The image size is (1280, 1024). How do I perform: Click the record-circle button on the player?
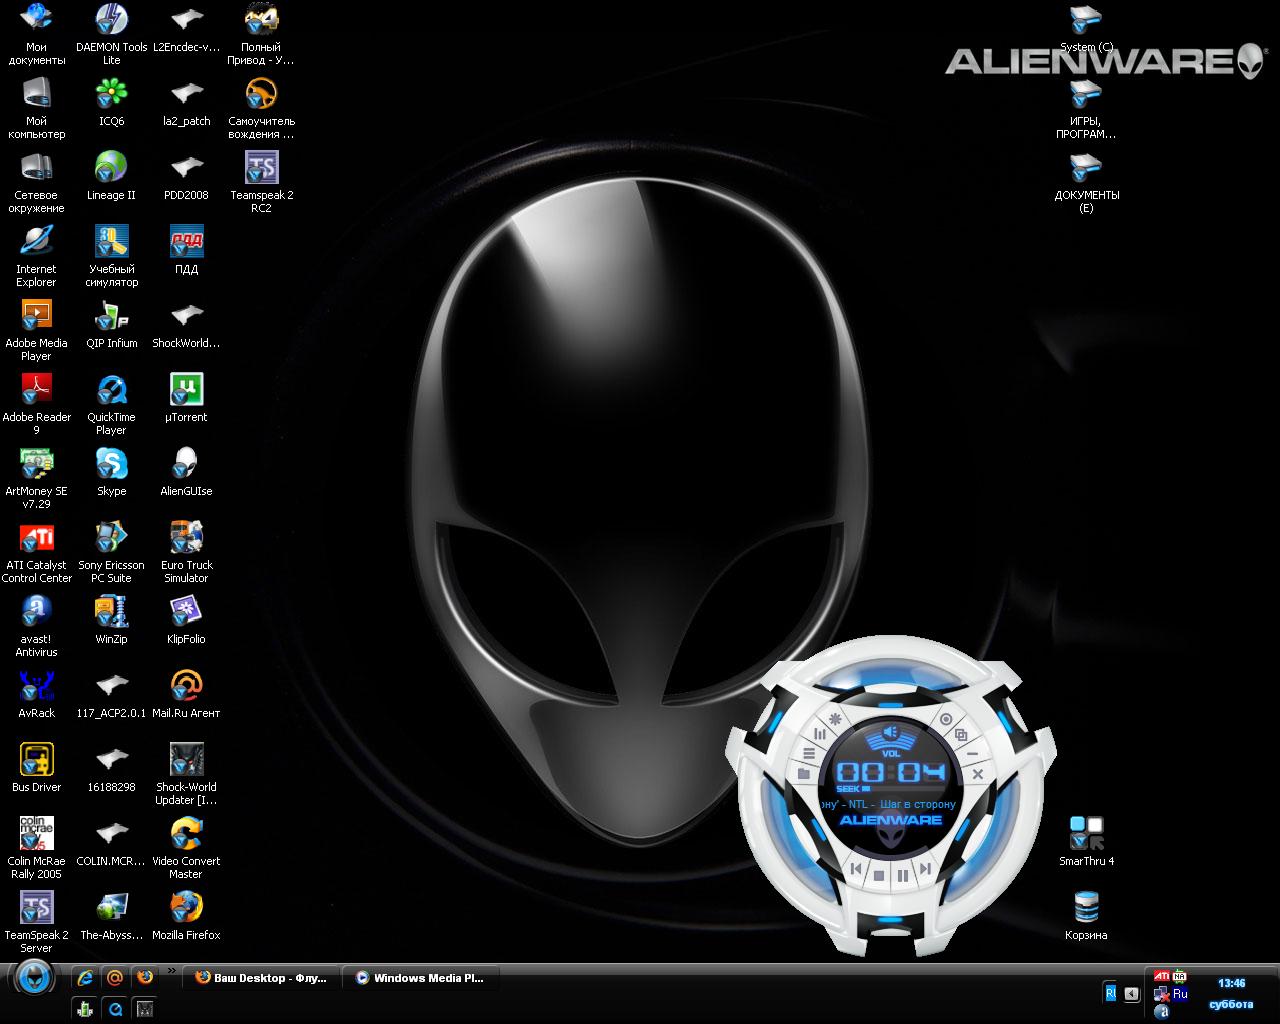point(946,719)
